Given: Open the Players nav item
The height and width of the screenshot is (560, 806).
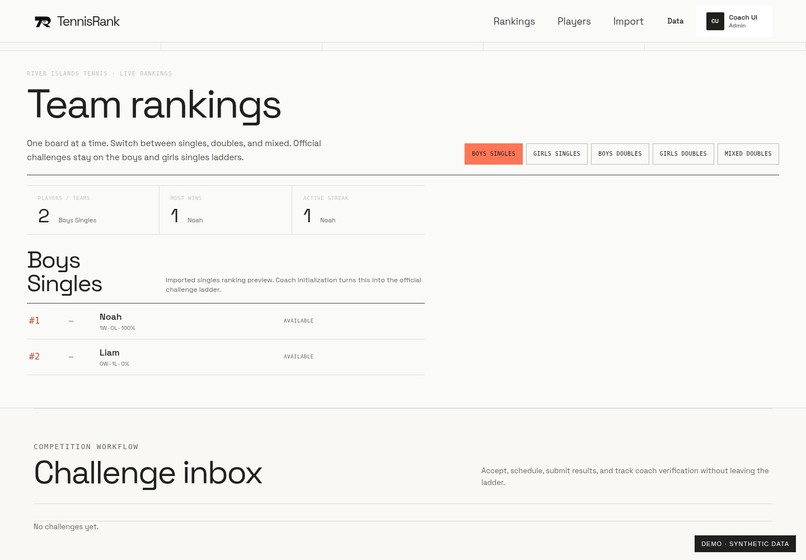Looking at the screenshot, I should 574,22.
